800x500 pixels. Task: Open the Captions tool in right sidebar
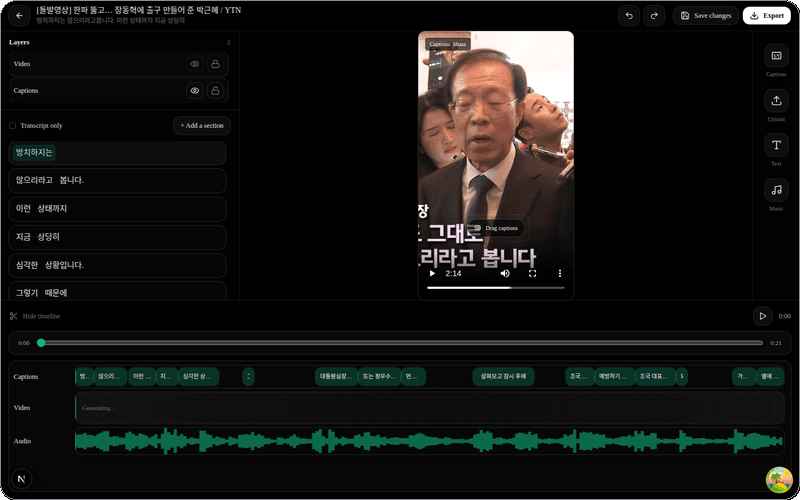(776, 56)
